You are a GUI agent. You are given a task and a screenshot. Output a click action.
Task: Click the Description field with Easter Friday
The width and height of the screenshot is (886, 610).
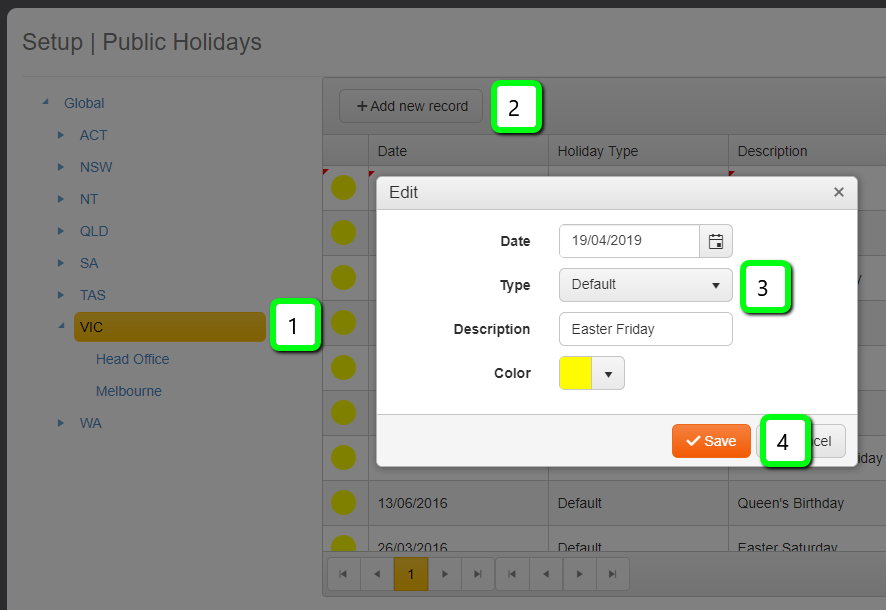point(645,329)
